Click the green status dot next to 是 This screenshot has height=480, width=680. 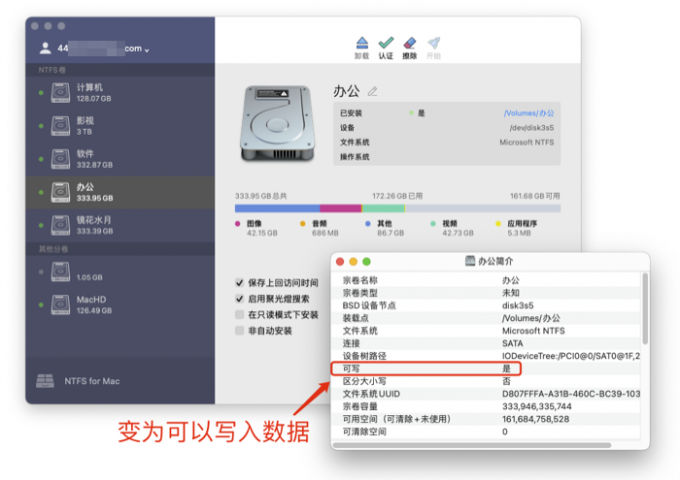tap(411, 113)
